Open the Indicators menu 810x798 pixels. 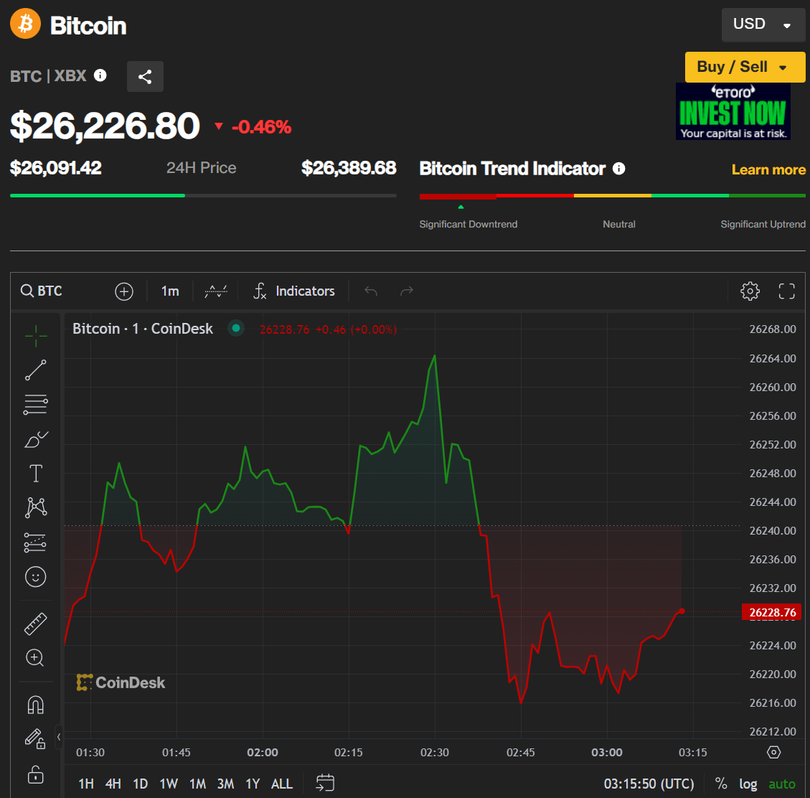point(293,291)
